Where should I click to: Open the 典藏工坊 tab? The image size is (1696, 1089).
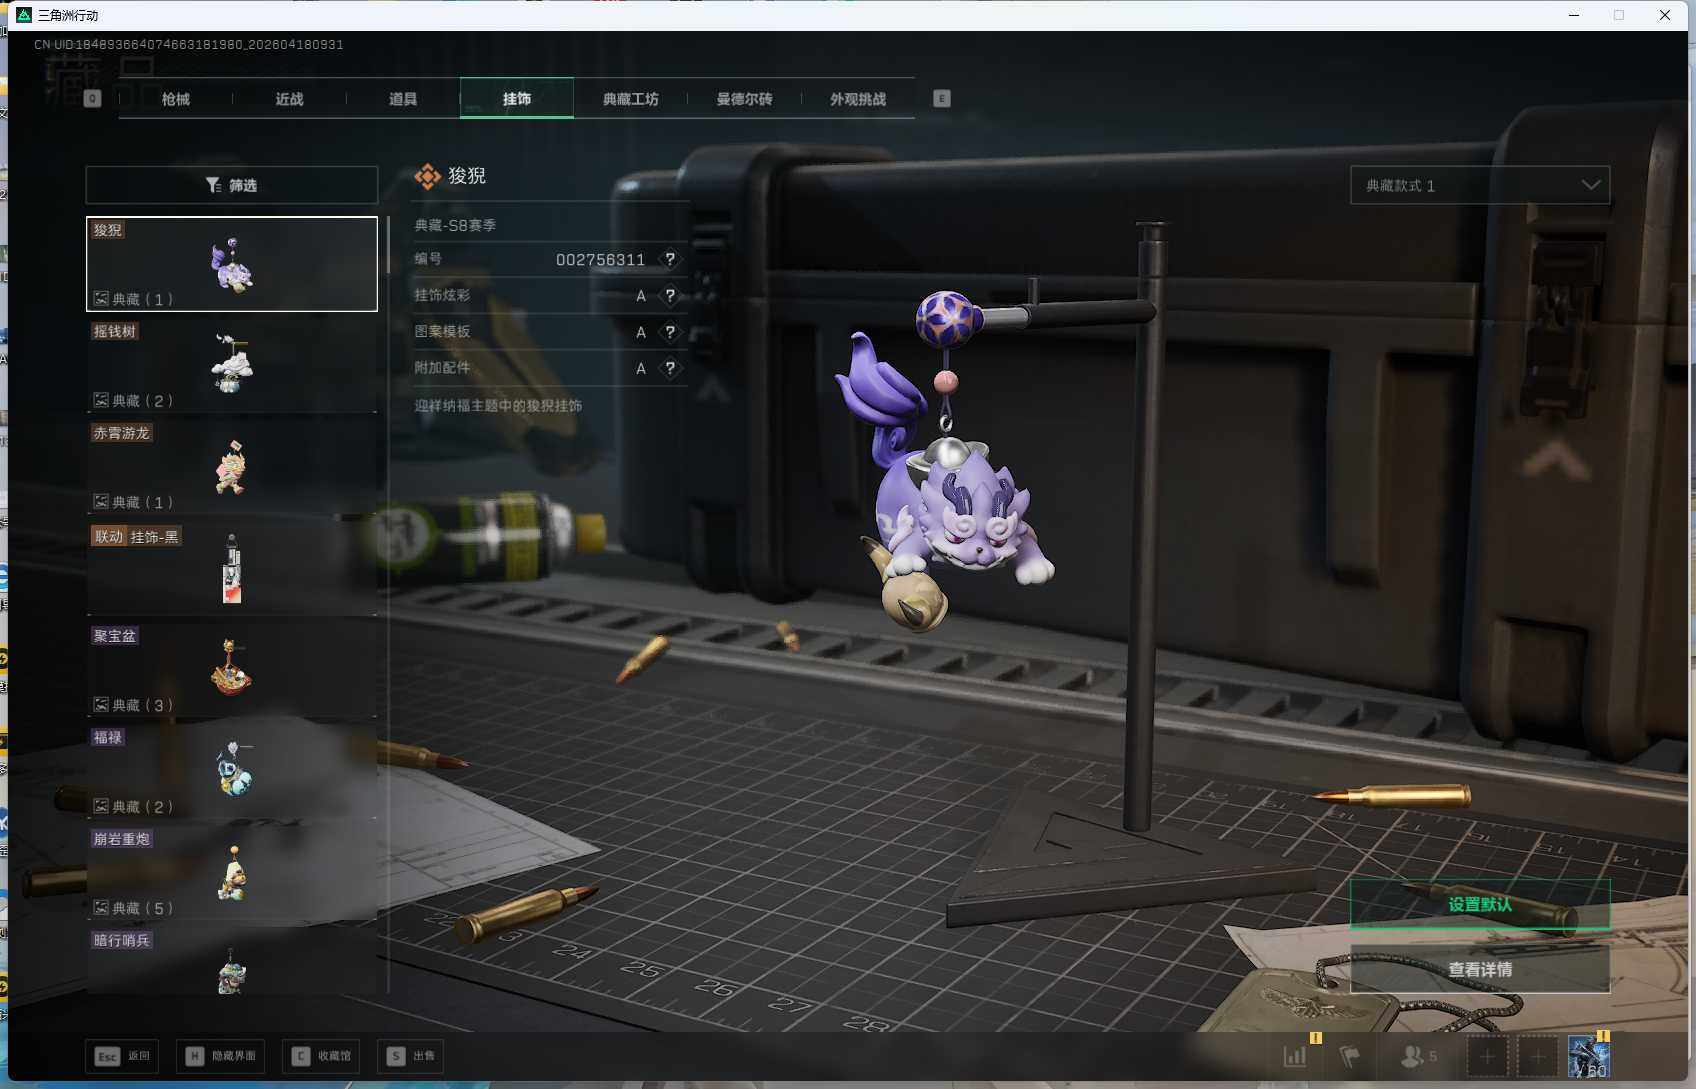[630, 99]
